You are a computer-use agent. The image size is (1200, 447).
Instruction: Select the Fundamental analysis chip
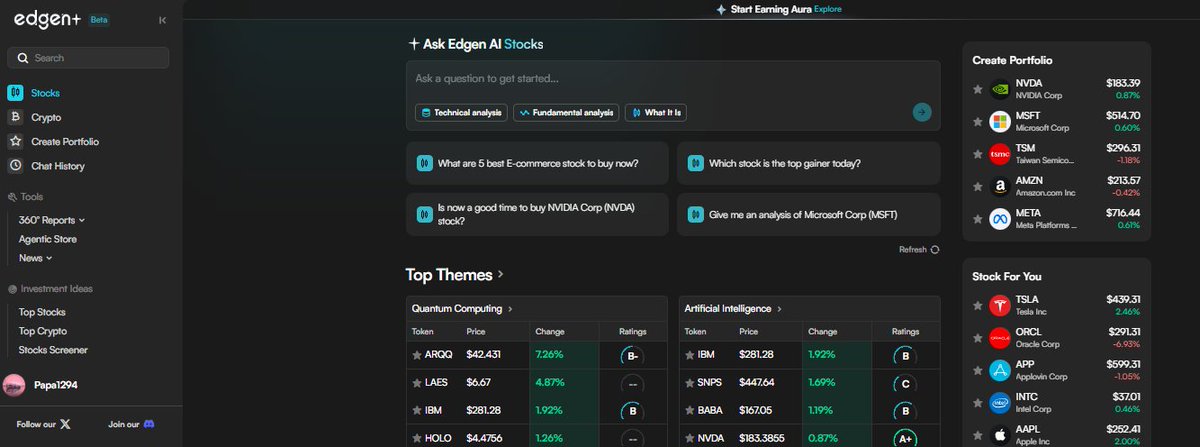click(x=566, y=113)
